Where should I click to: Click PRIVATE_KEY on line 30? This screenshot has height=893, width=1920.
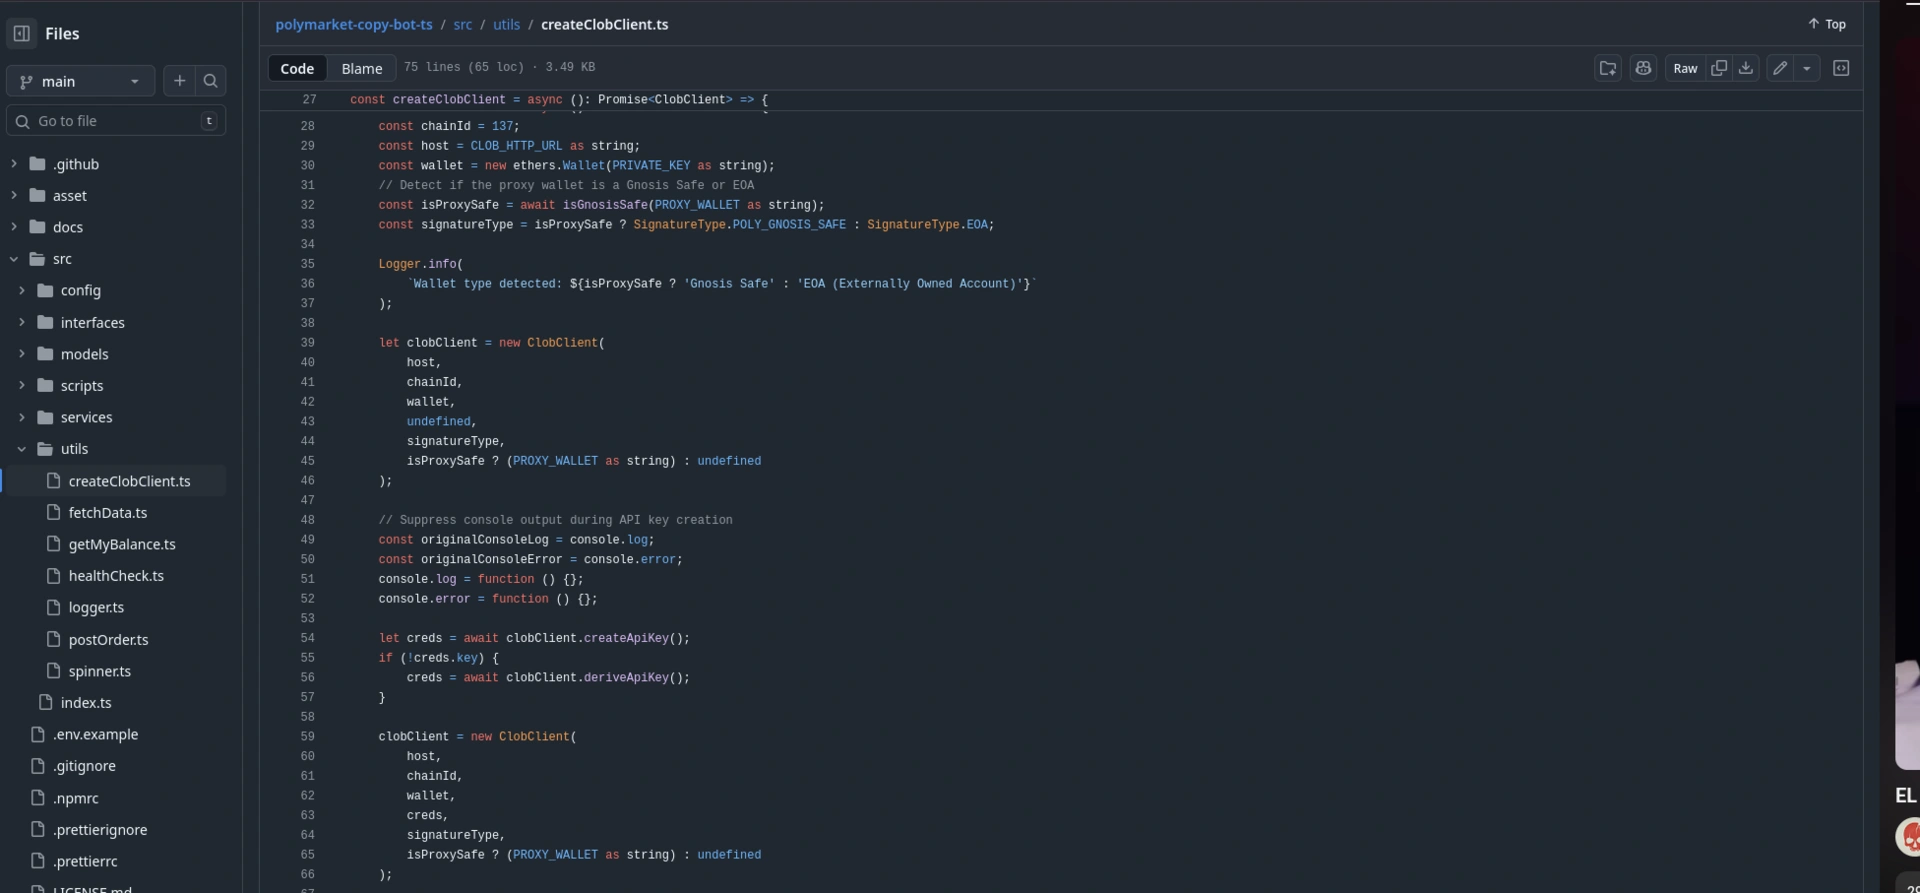[x=651, y=166]
